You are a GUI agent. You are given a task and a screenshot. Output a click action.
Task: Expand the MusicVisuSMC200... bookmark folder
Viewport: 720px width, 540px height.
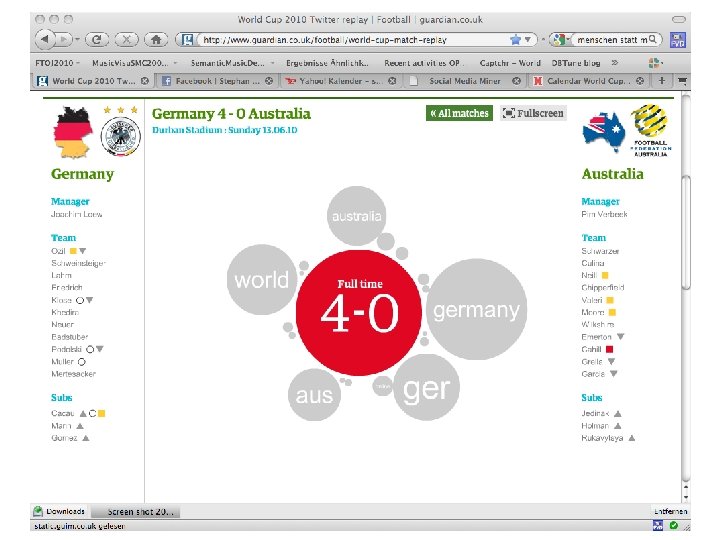(135, 63)
